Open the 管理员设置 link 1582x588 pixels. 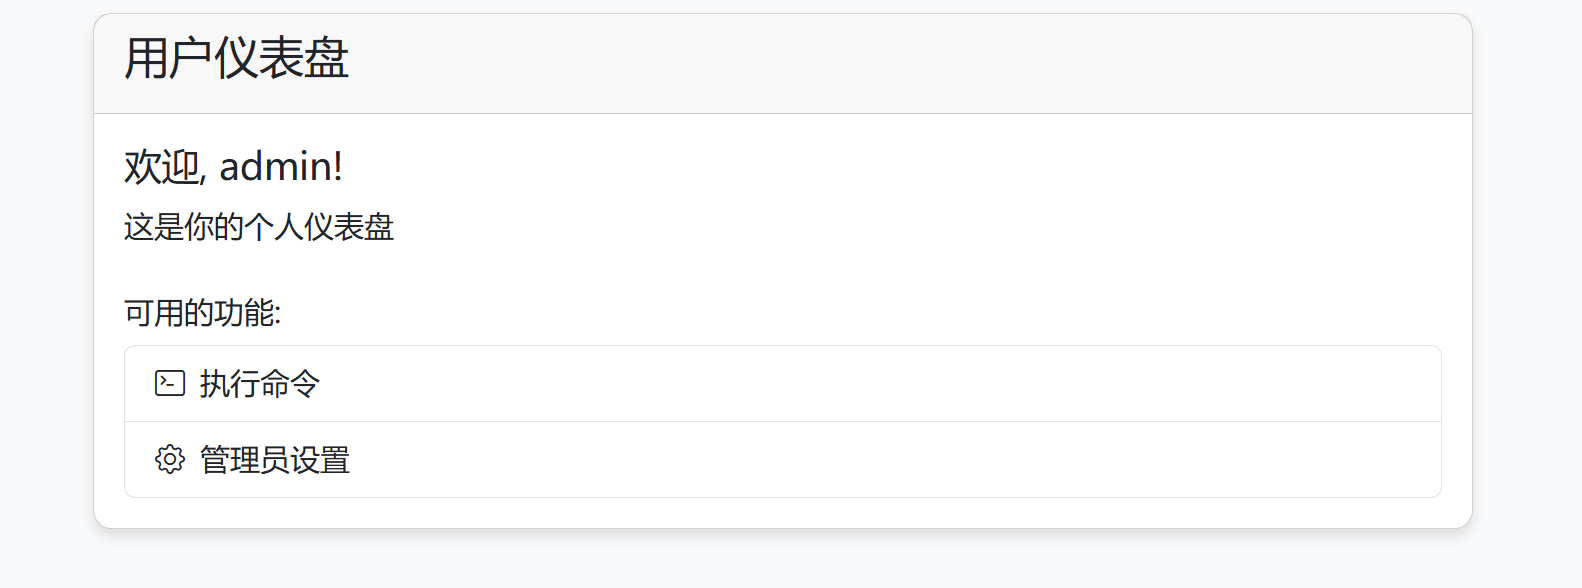pos(275,460)
